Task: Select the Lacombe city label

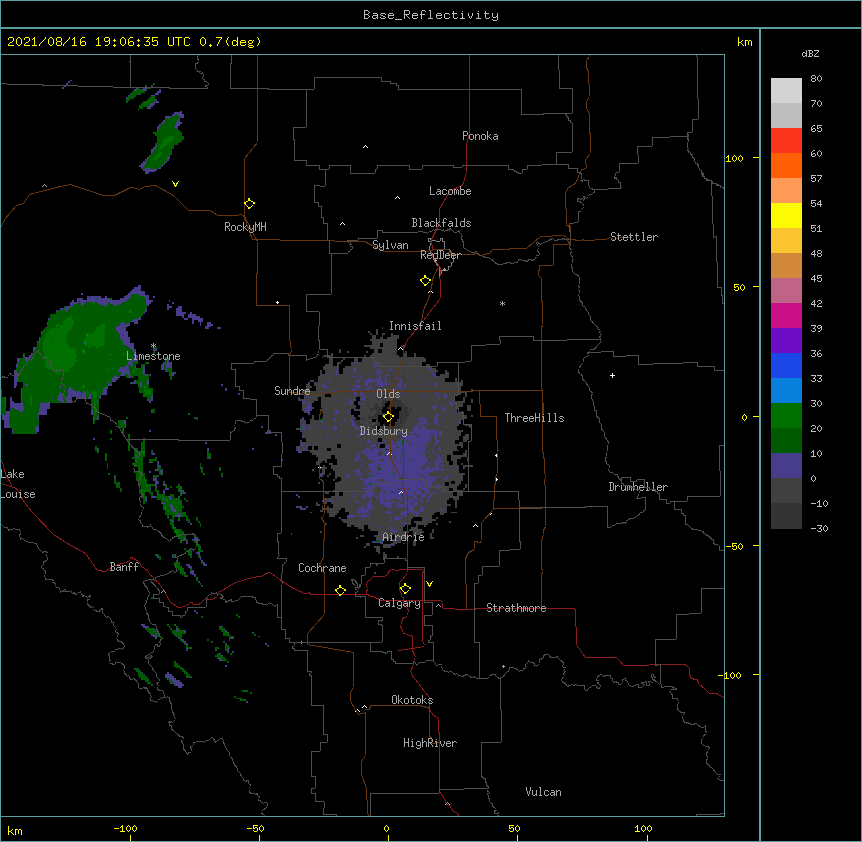Action: pyautogui.click(x=450, y=191)
